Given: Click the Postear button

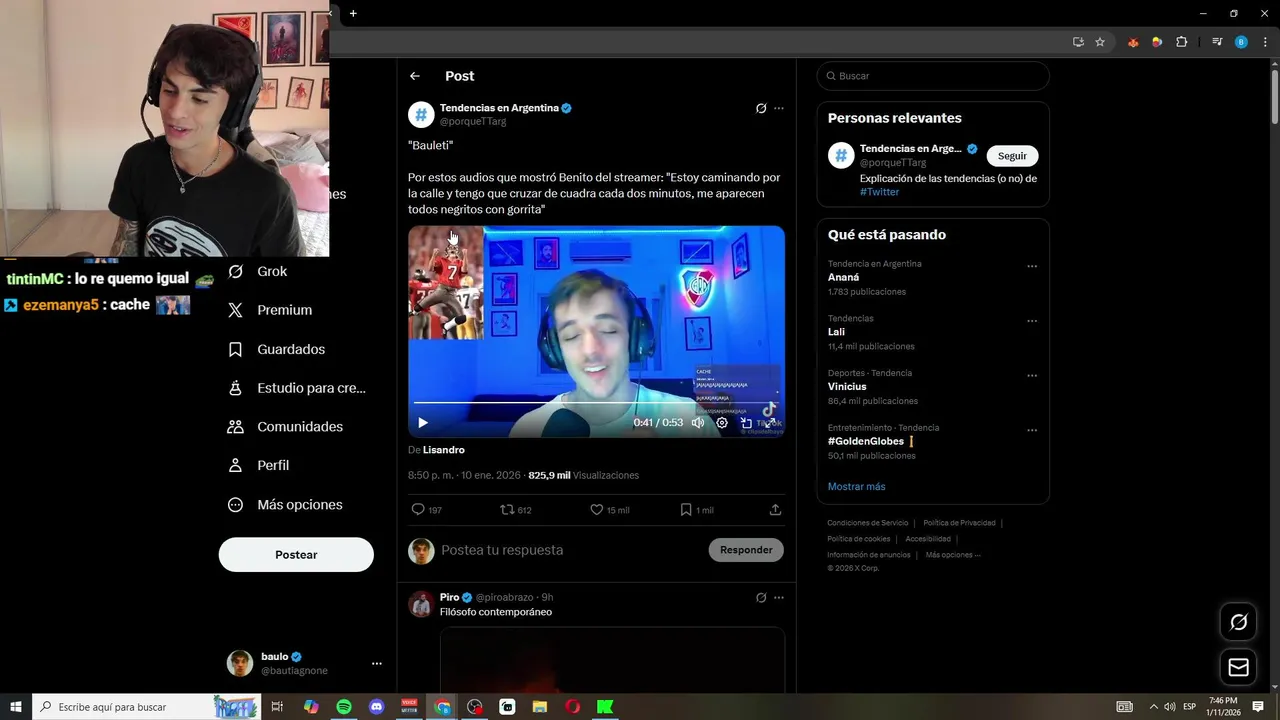Looking at the screenshot, I should point(296,555).
